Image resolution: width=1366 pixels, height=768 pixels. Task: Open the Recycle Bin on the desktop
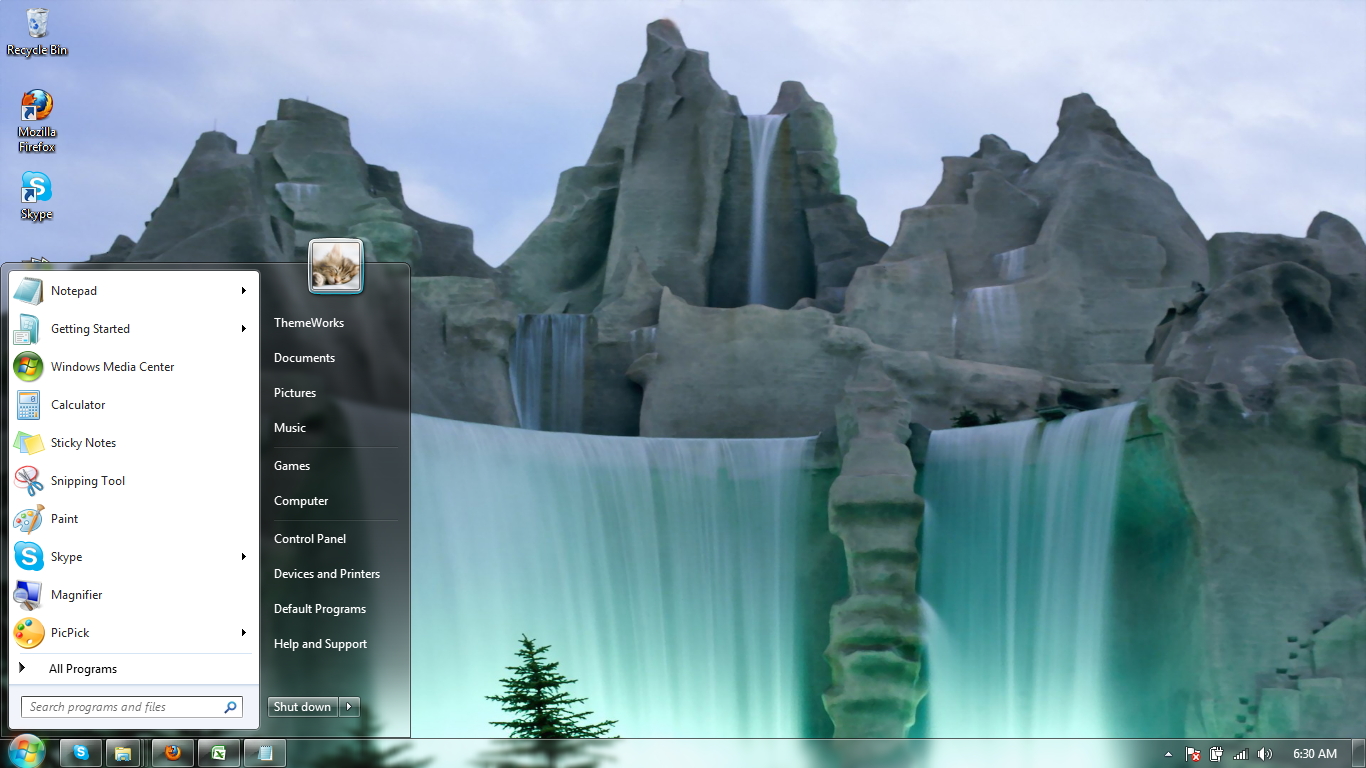coord(36,22)
